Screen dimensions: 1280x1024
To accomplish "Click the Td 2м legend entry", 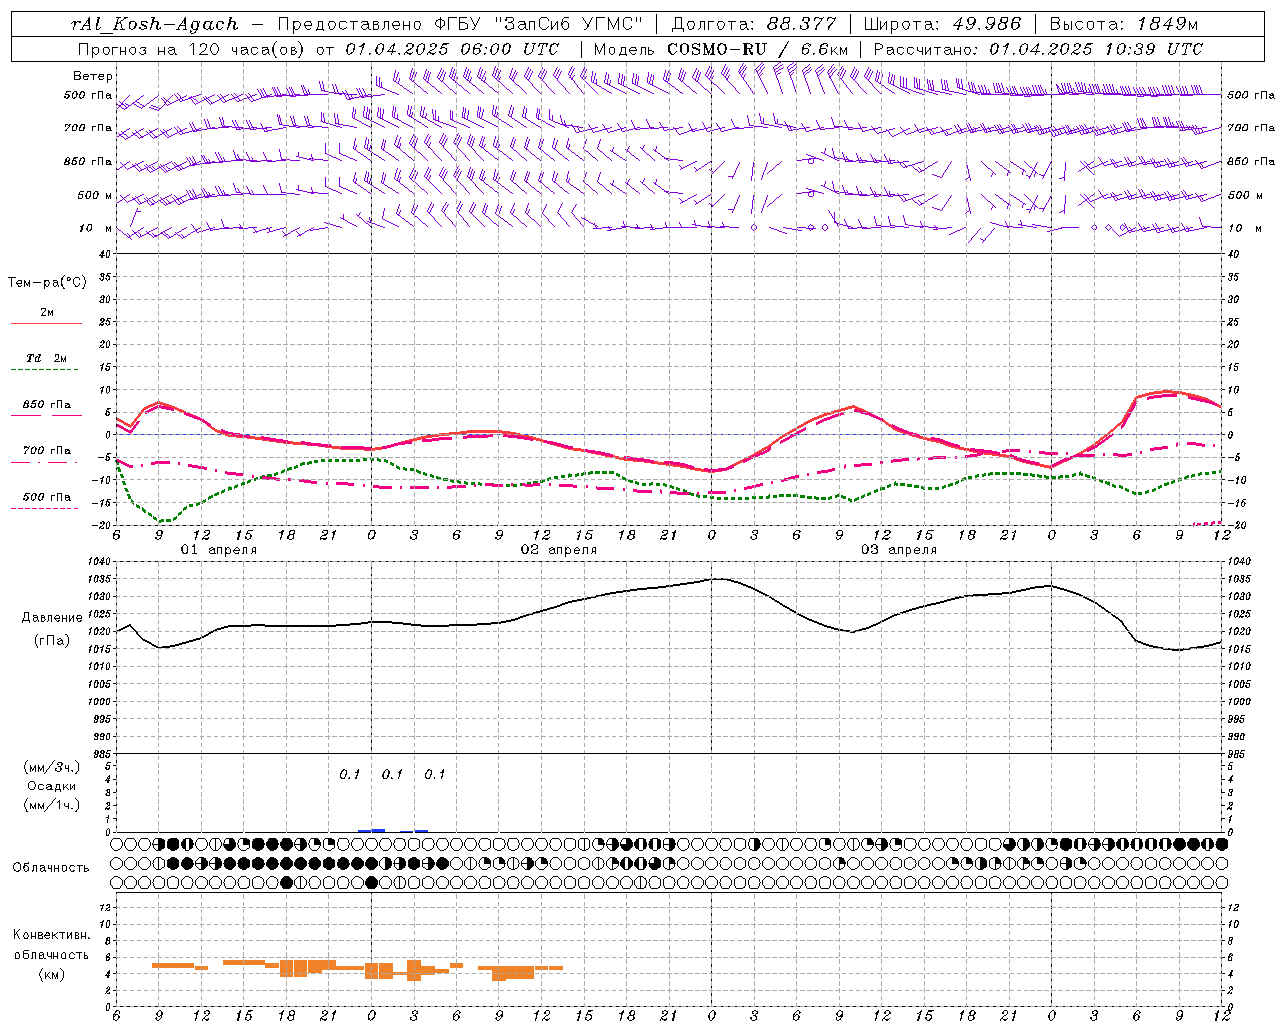I will tap(47, 358).
